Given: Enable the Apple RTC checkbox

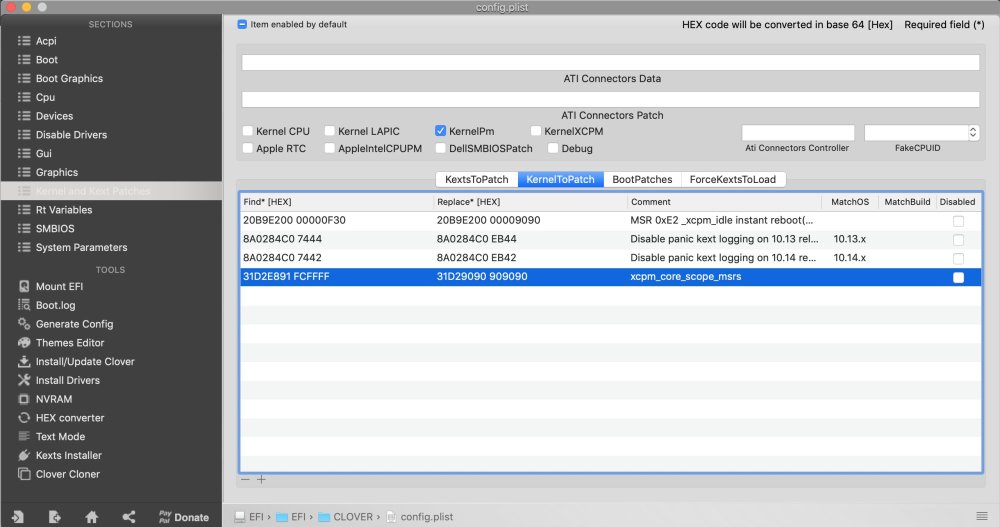Looking at the screenshot, I should [247, 149].
